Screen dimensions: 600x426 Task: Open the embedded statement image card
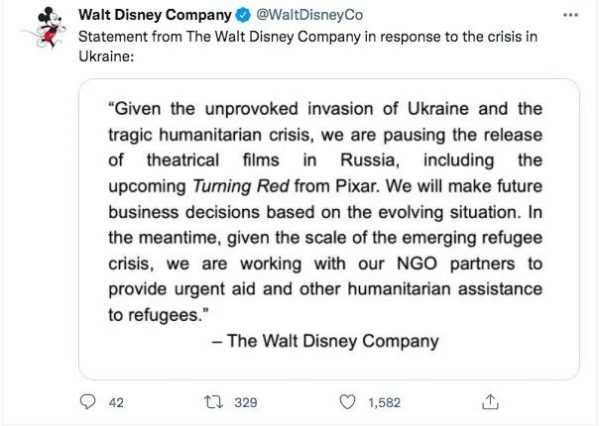tap(329, 229)
